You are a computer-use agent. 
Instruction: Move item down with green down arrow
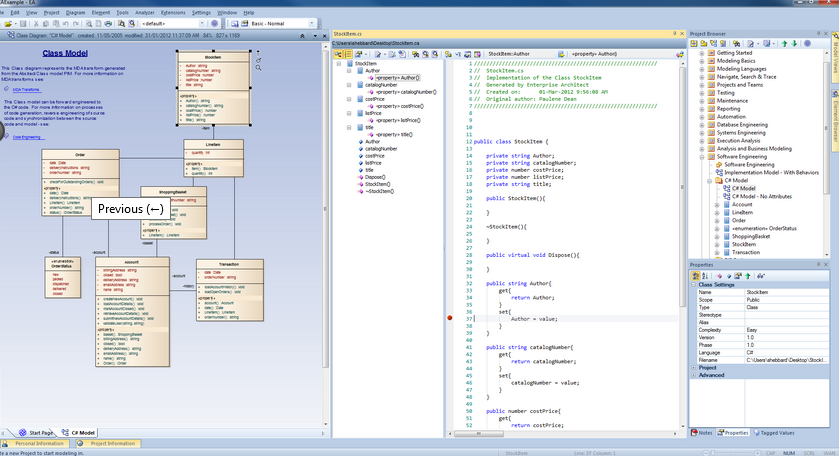pos(794,43)
